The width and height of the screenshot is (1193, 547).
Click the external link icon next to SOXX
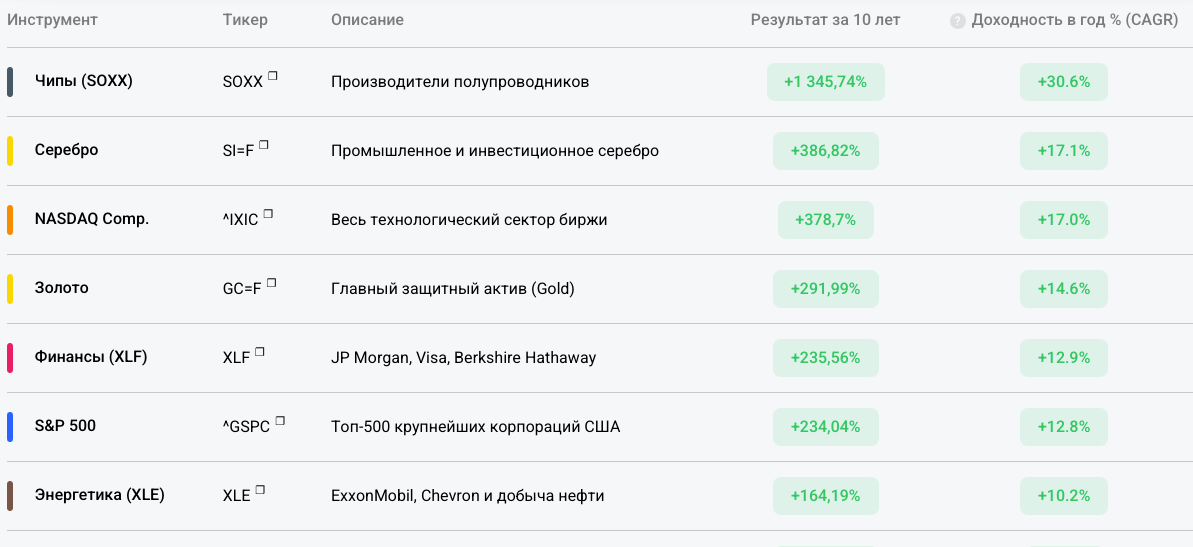(x=273, y=75)
